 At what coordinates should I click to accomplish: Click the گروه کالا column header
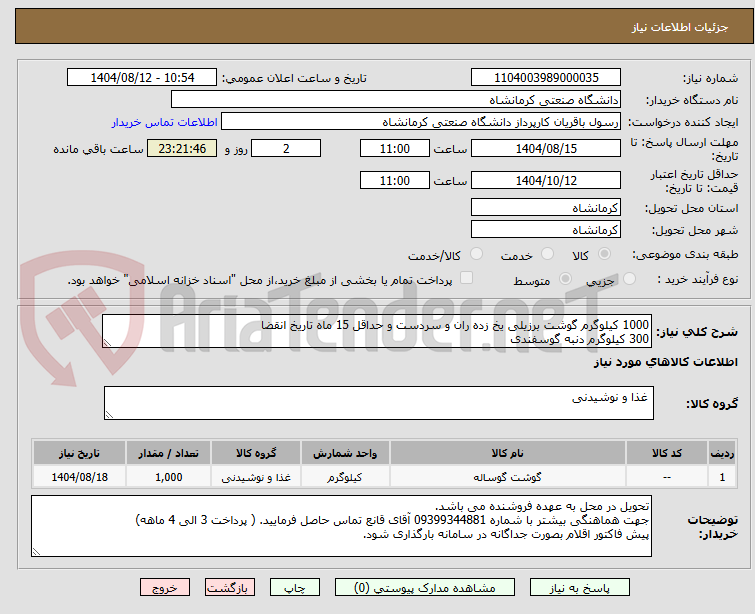256,453
